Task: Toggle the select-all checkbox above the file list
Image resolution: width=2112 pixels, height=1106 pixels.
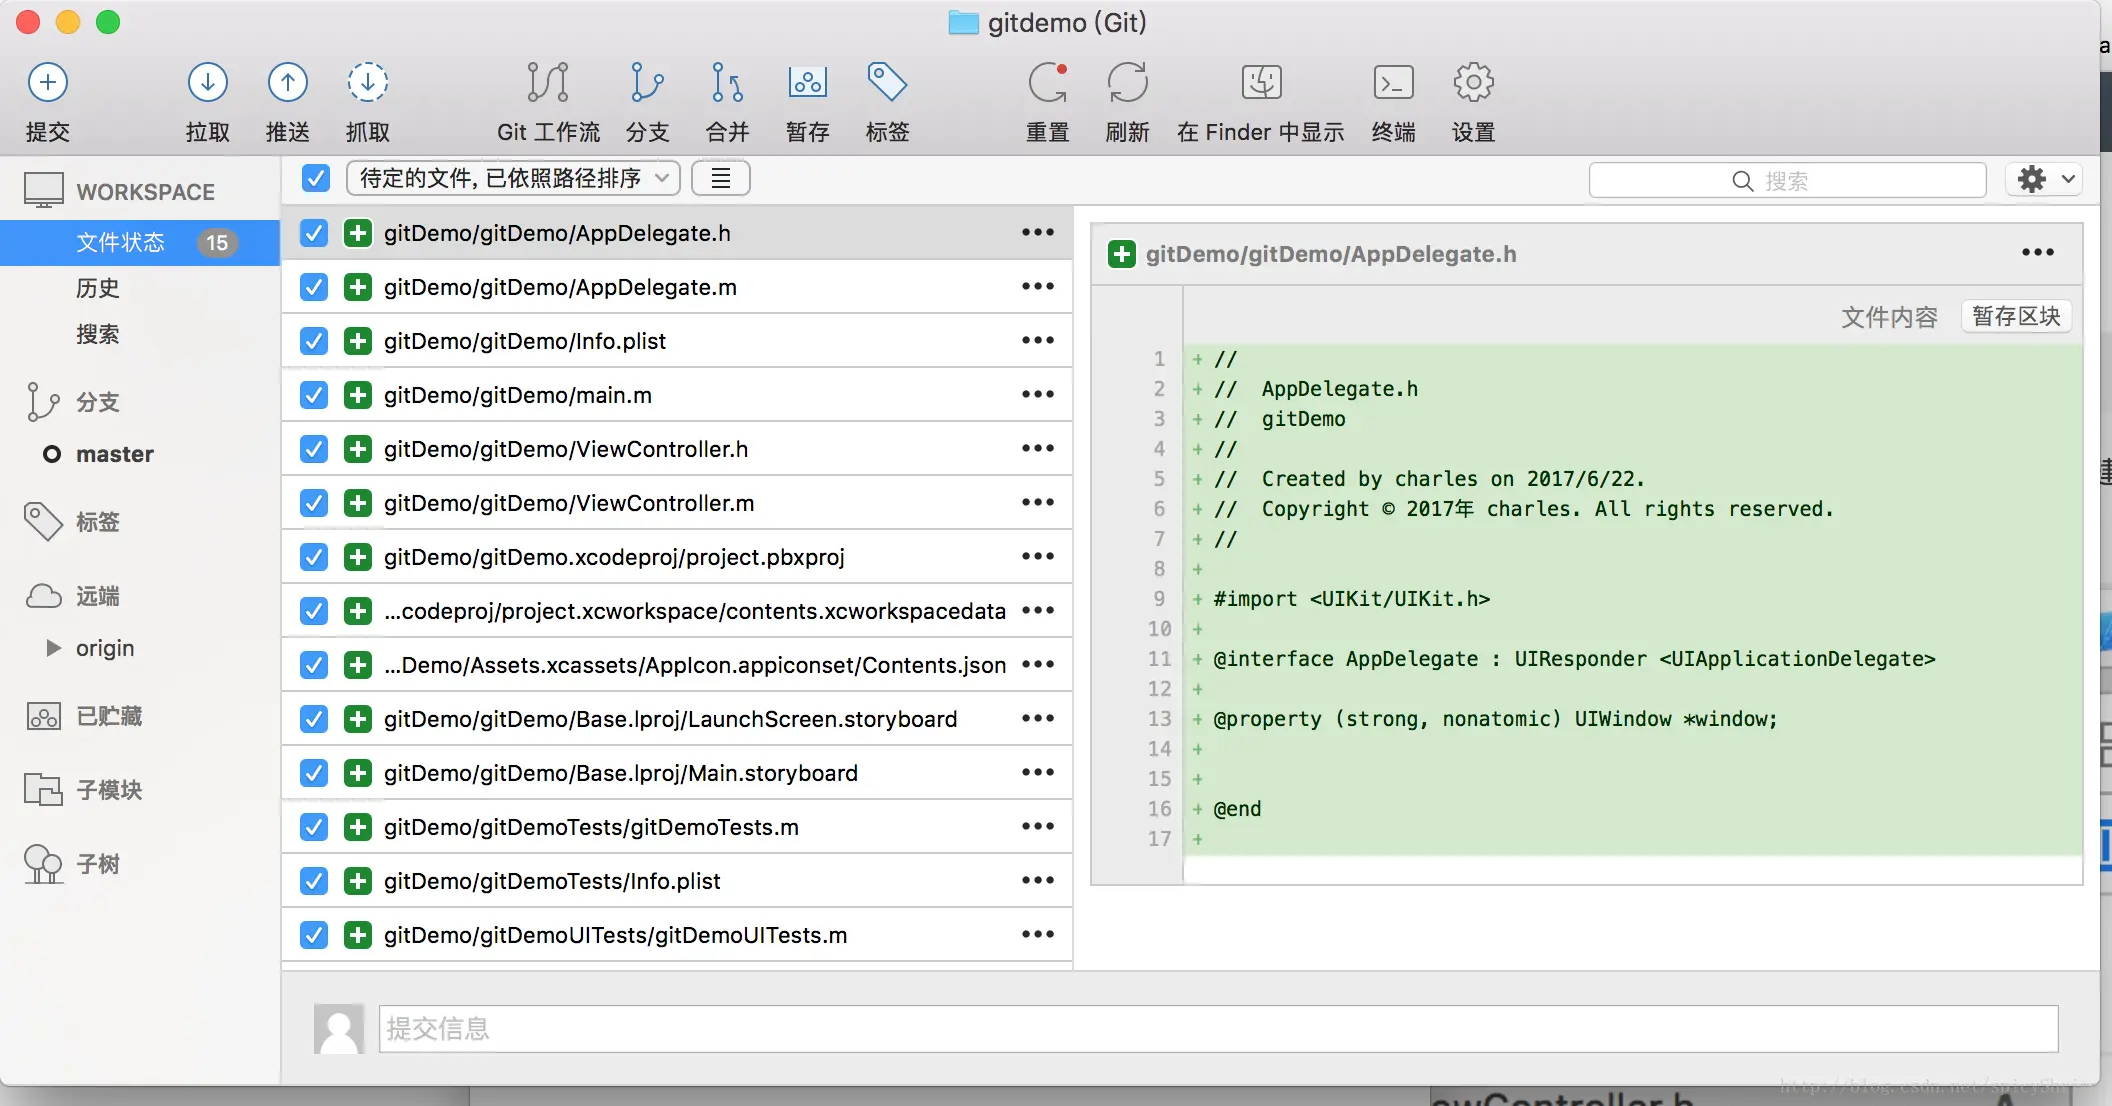Action: [x=316, y=178]
